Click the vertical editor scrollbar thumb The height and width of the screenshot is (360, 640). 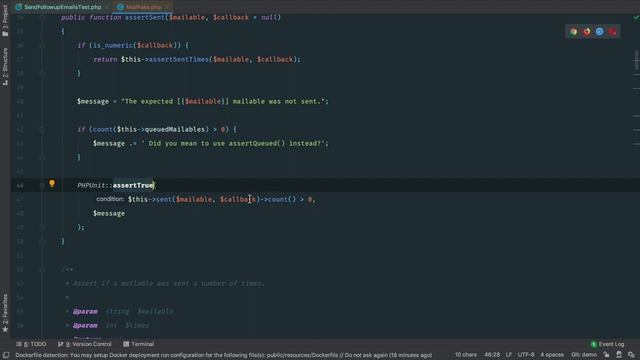[637, 60]
